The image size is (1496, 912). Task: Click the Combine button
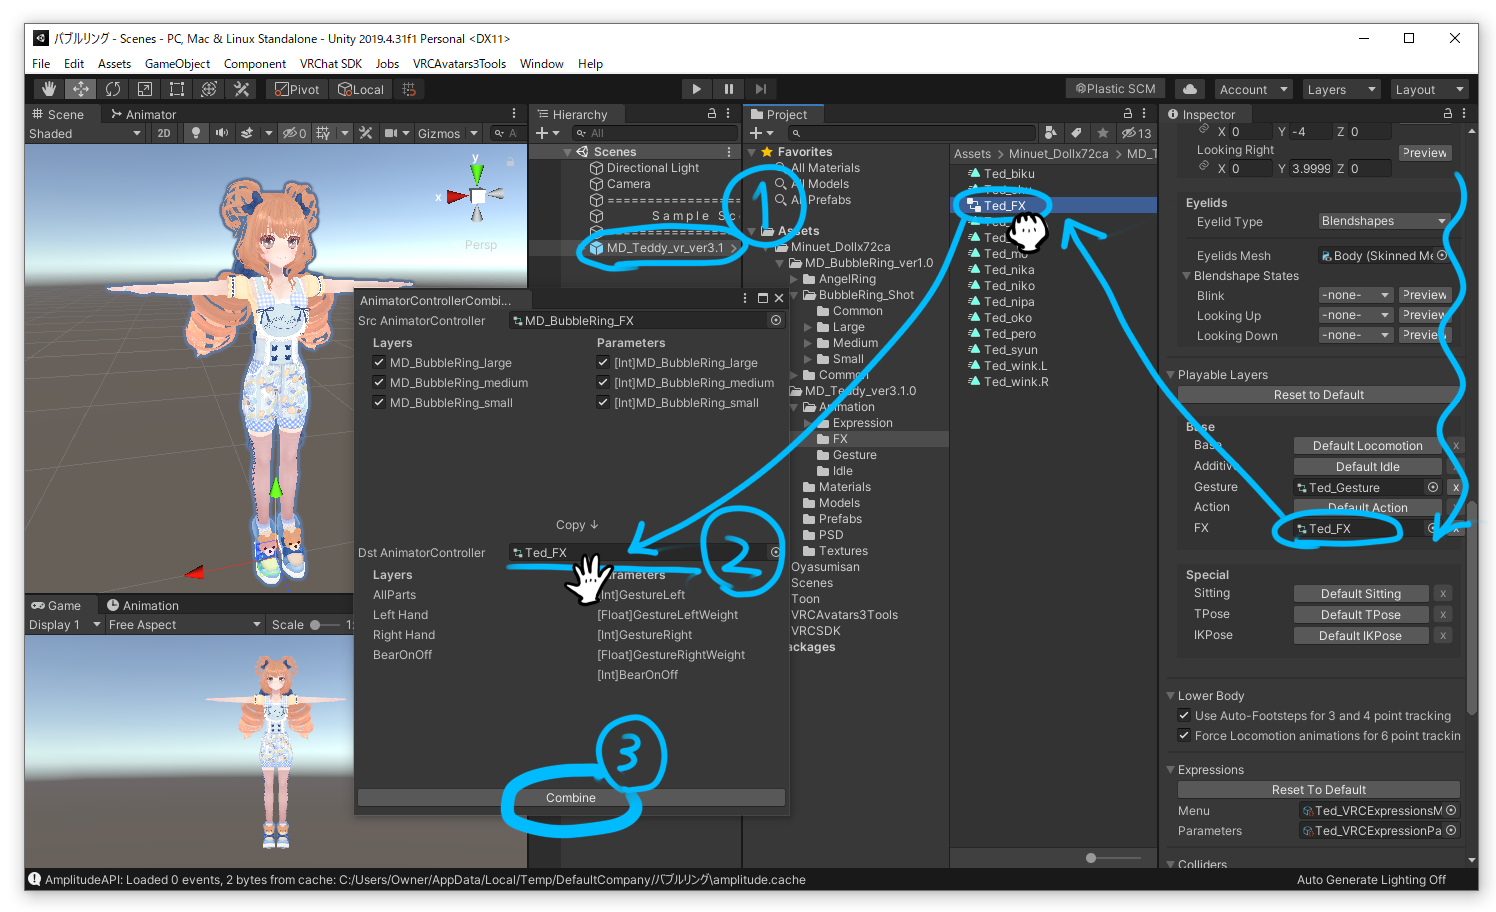[571, 798]
